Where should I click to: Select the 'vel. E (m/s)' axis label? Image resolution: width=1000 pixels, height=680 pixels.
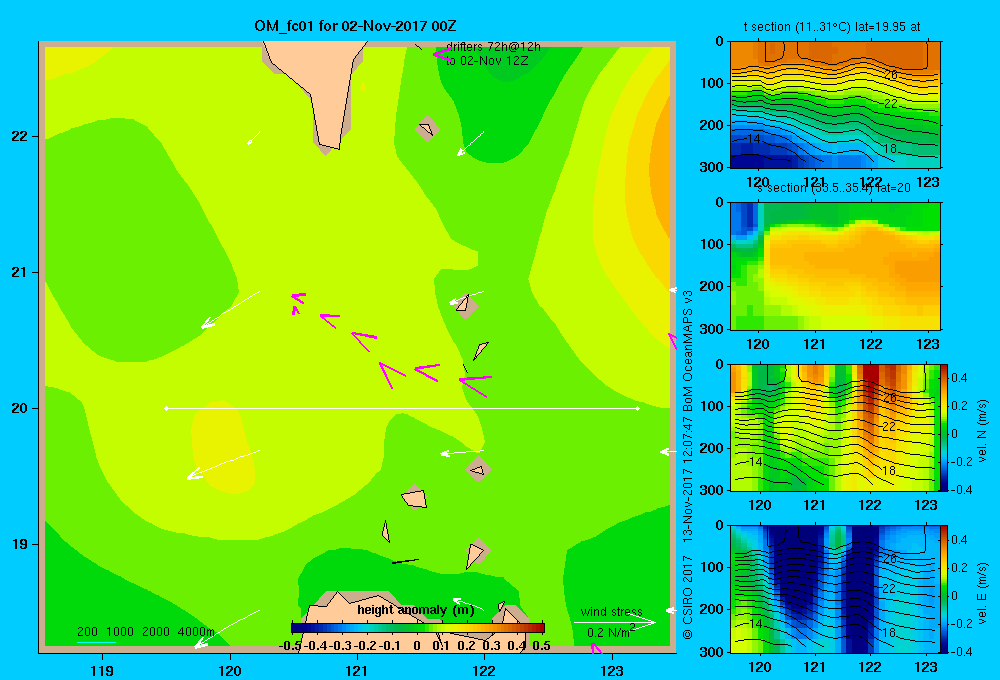982,593
